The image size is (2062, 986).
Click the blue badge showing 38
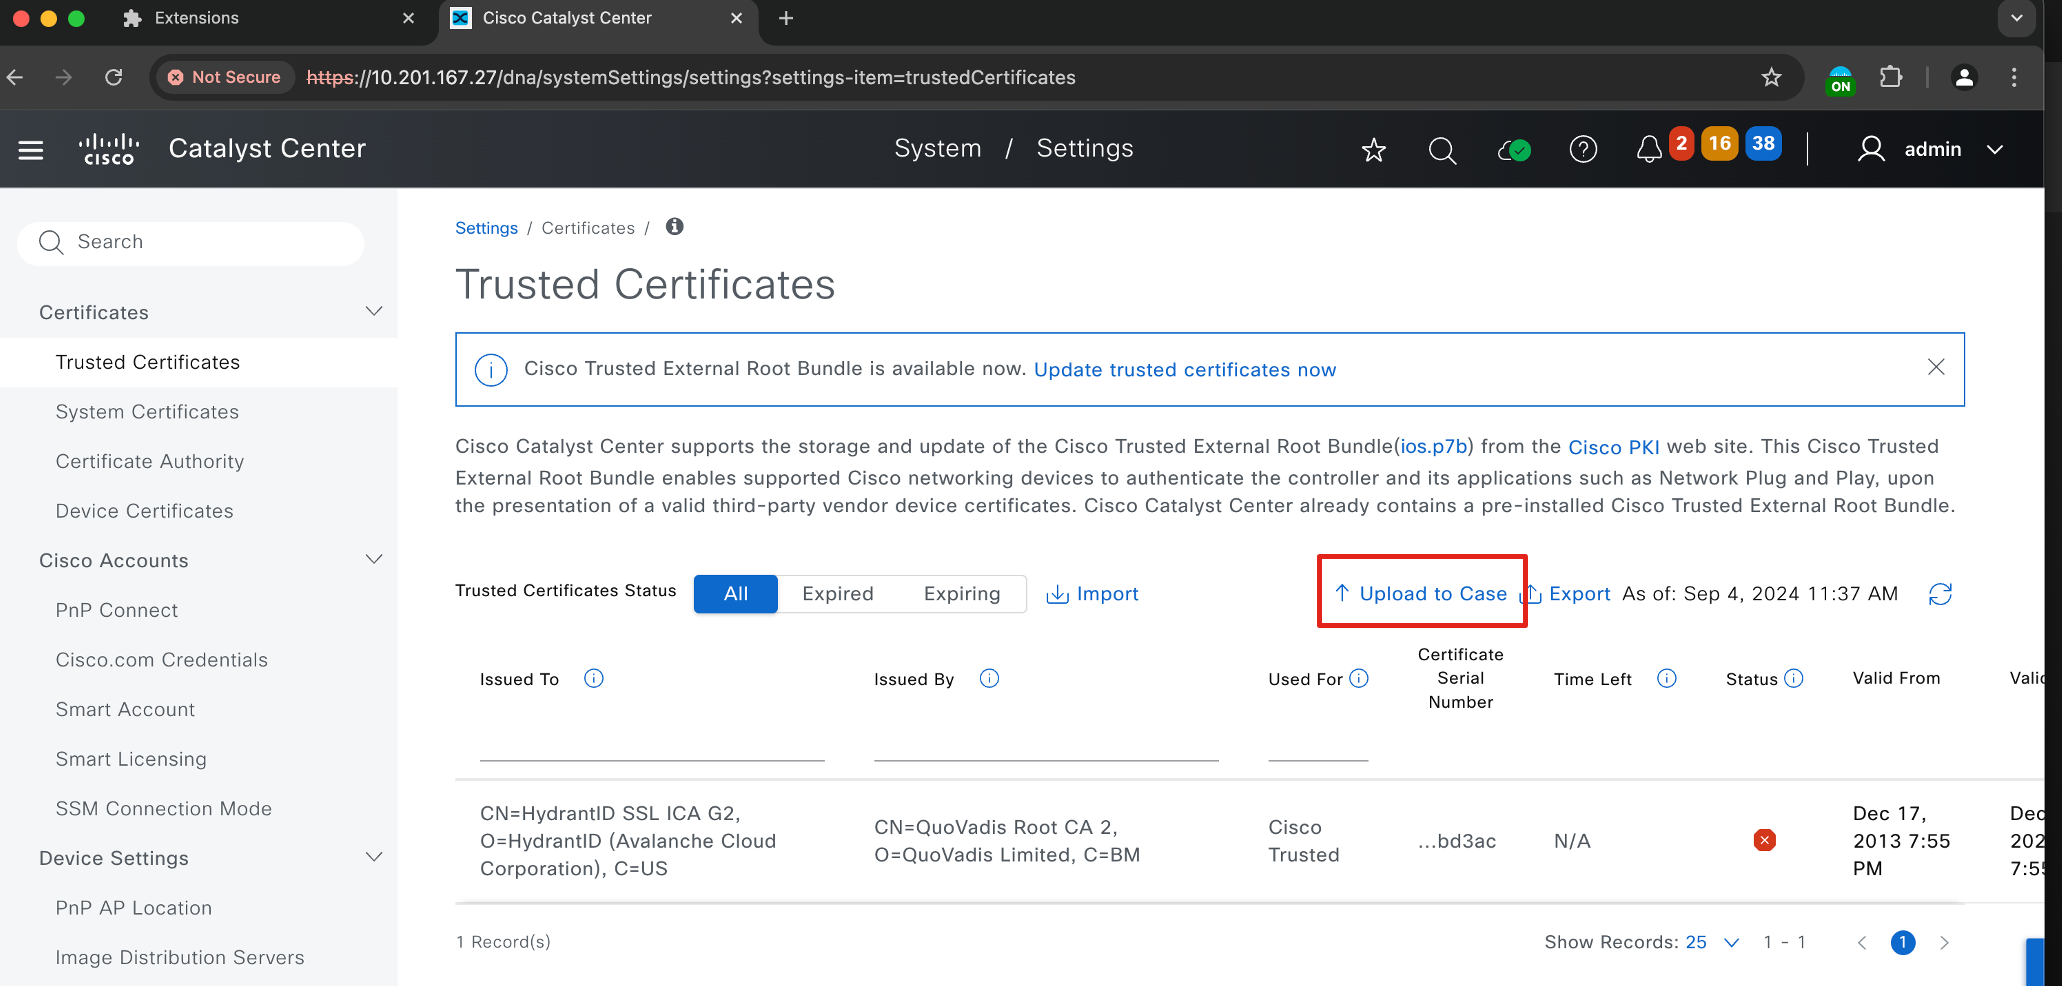[1764, 143]
